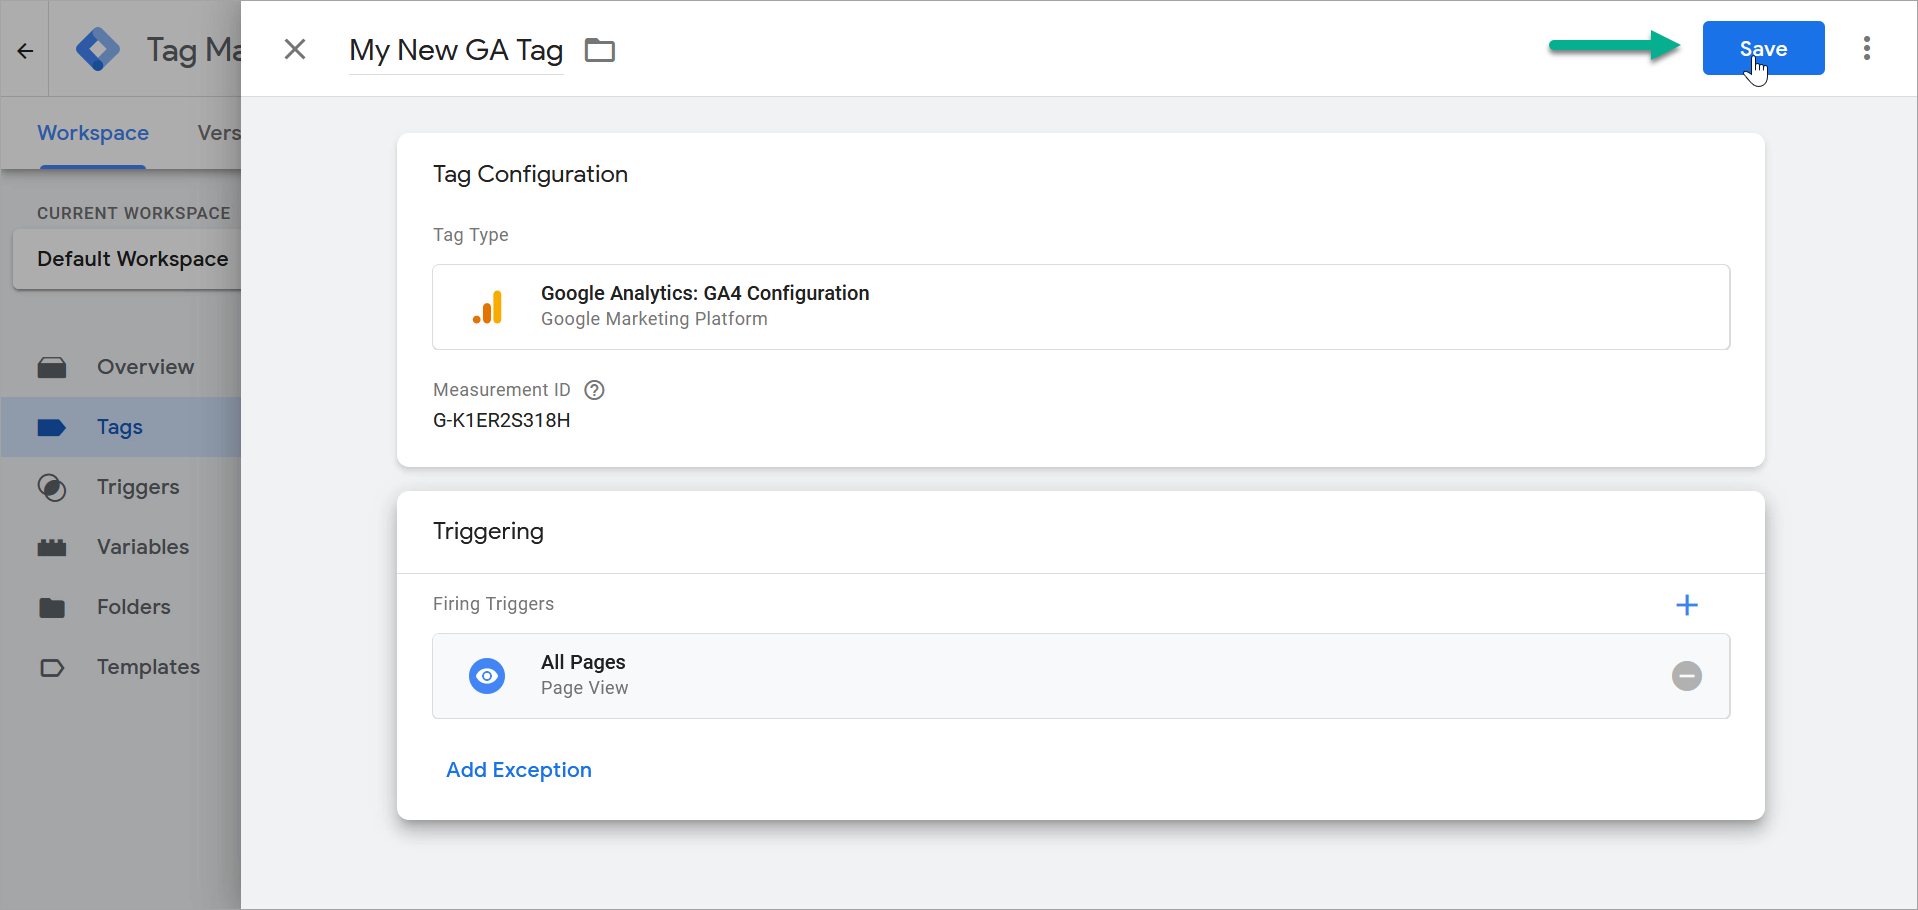Click the Google Marketing Platform subtitle
The image size is (1918, 910).
(654, 319)
